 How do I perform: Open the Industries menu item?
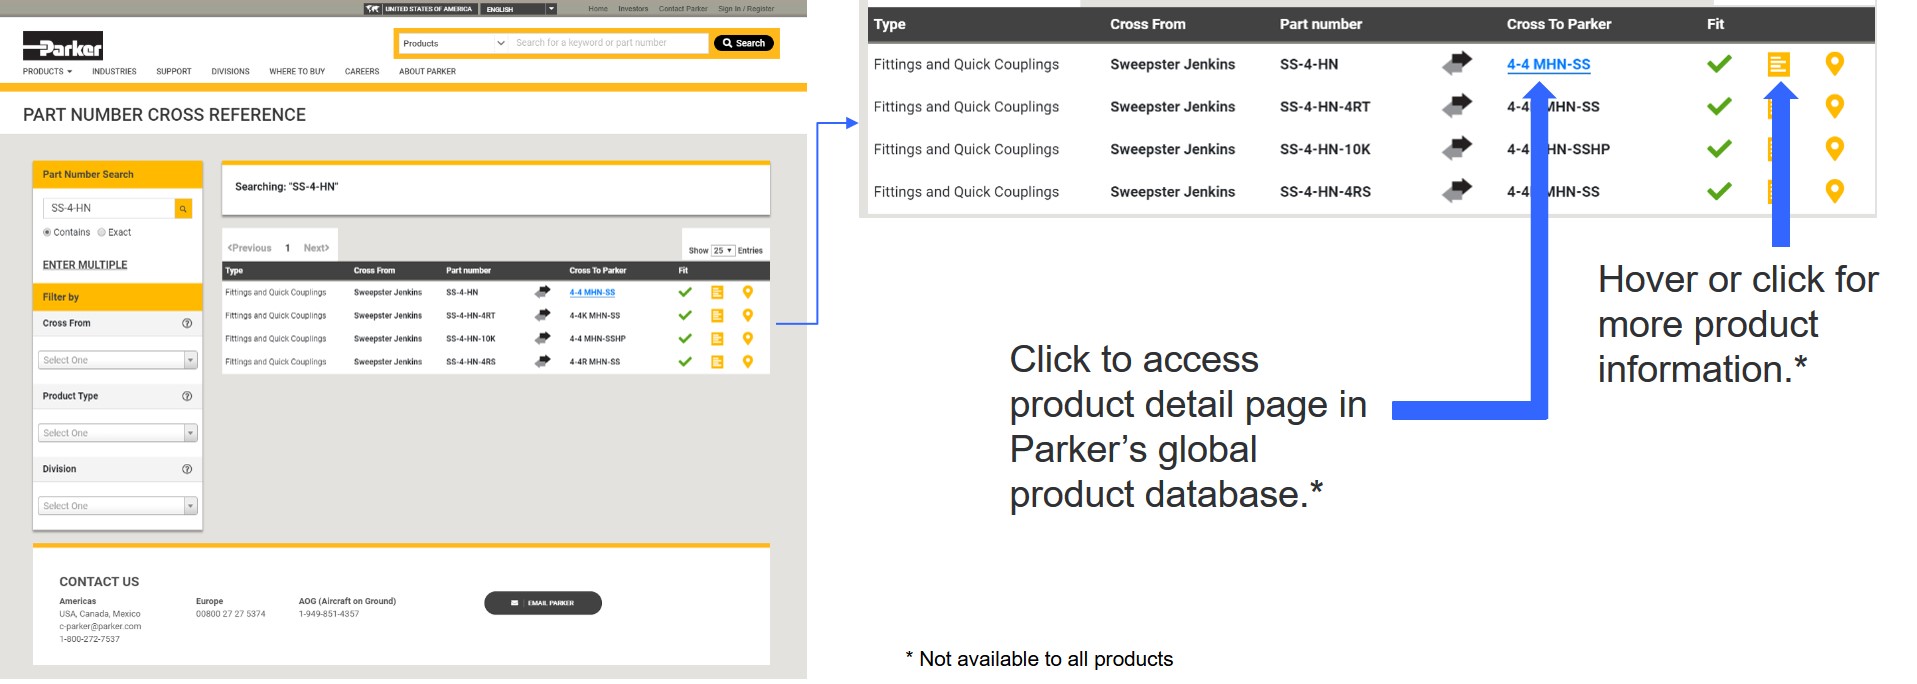point(114,72)
